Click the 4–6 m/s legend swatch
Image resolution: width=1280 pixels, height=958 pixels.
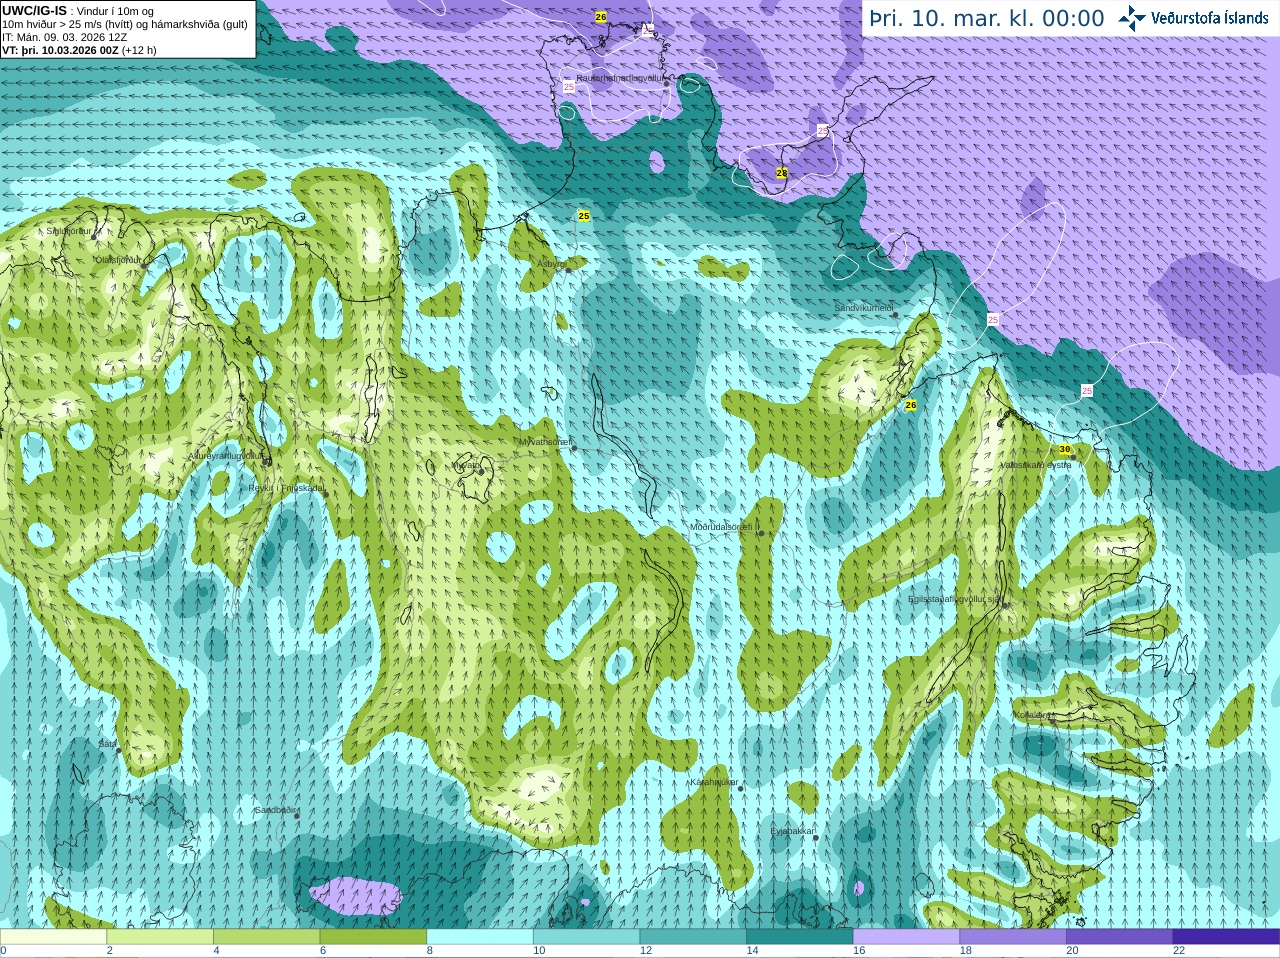(x=266, y=937)
